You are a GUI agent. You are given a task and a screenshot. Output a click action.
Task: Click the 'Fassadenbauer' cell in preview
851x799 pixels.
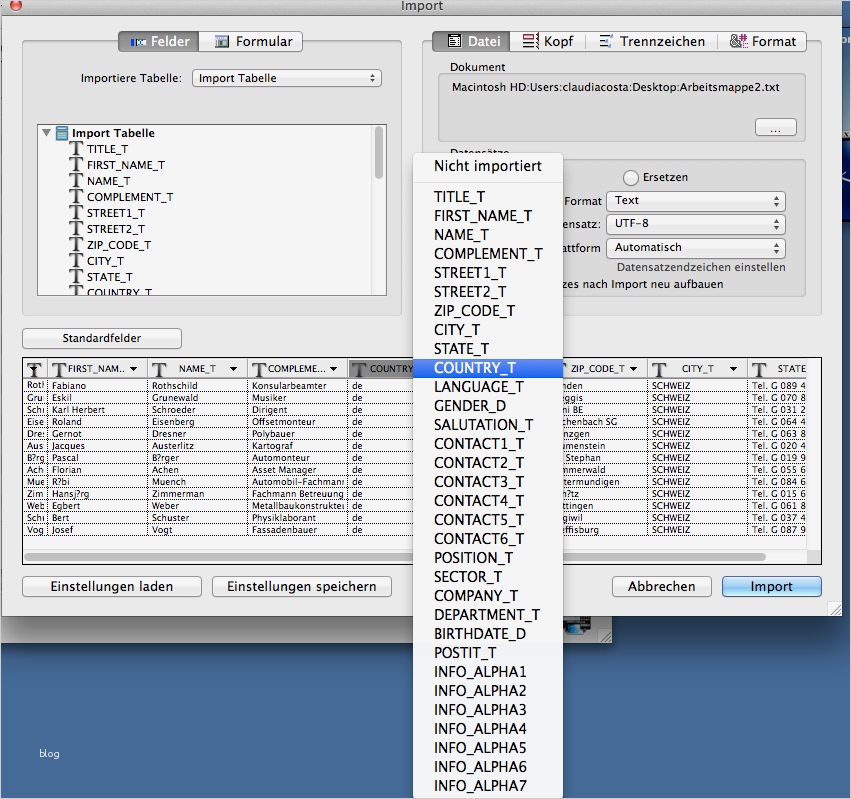[x=297, y=530]
